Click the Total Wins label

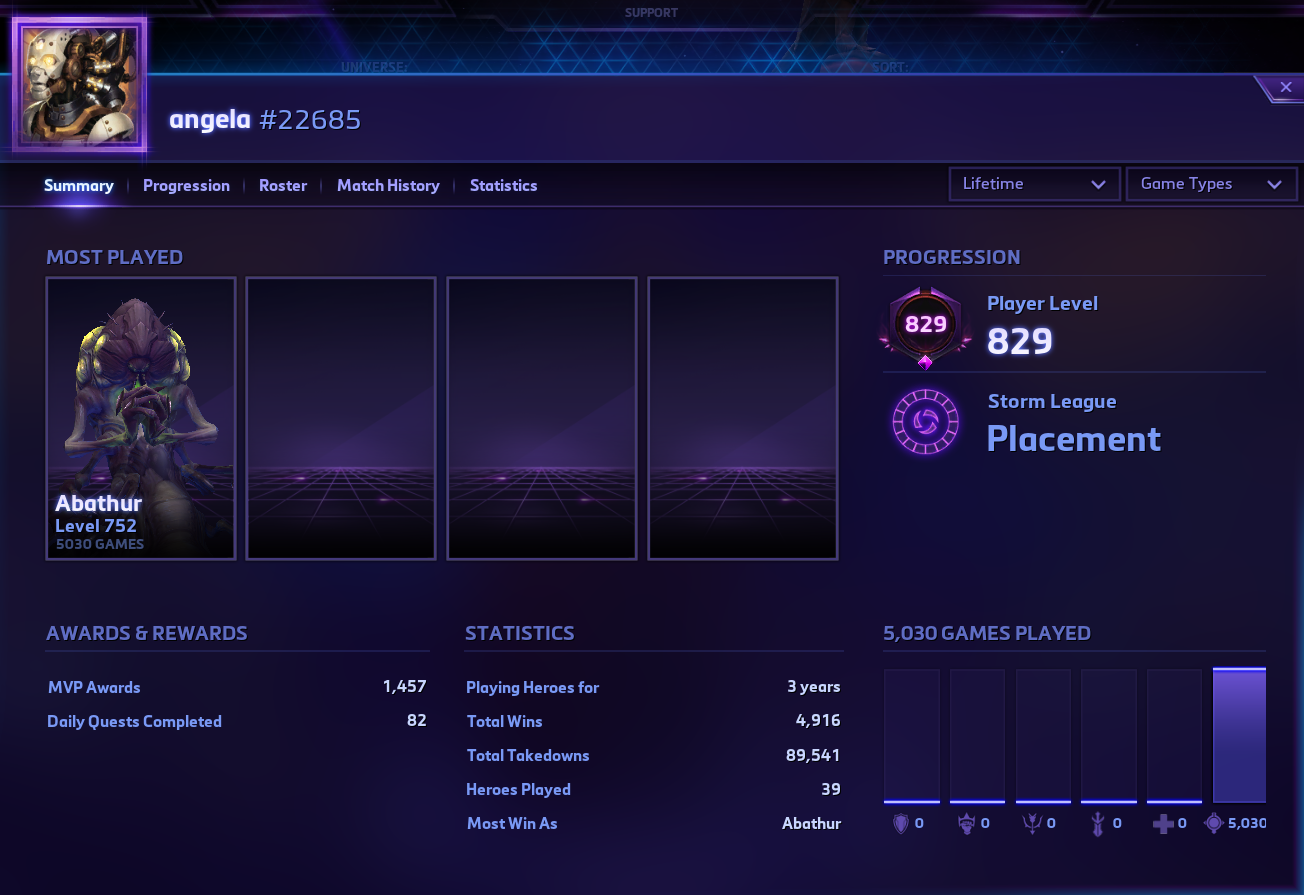pos(505,721)
